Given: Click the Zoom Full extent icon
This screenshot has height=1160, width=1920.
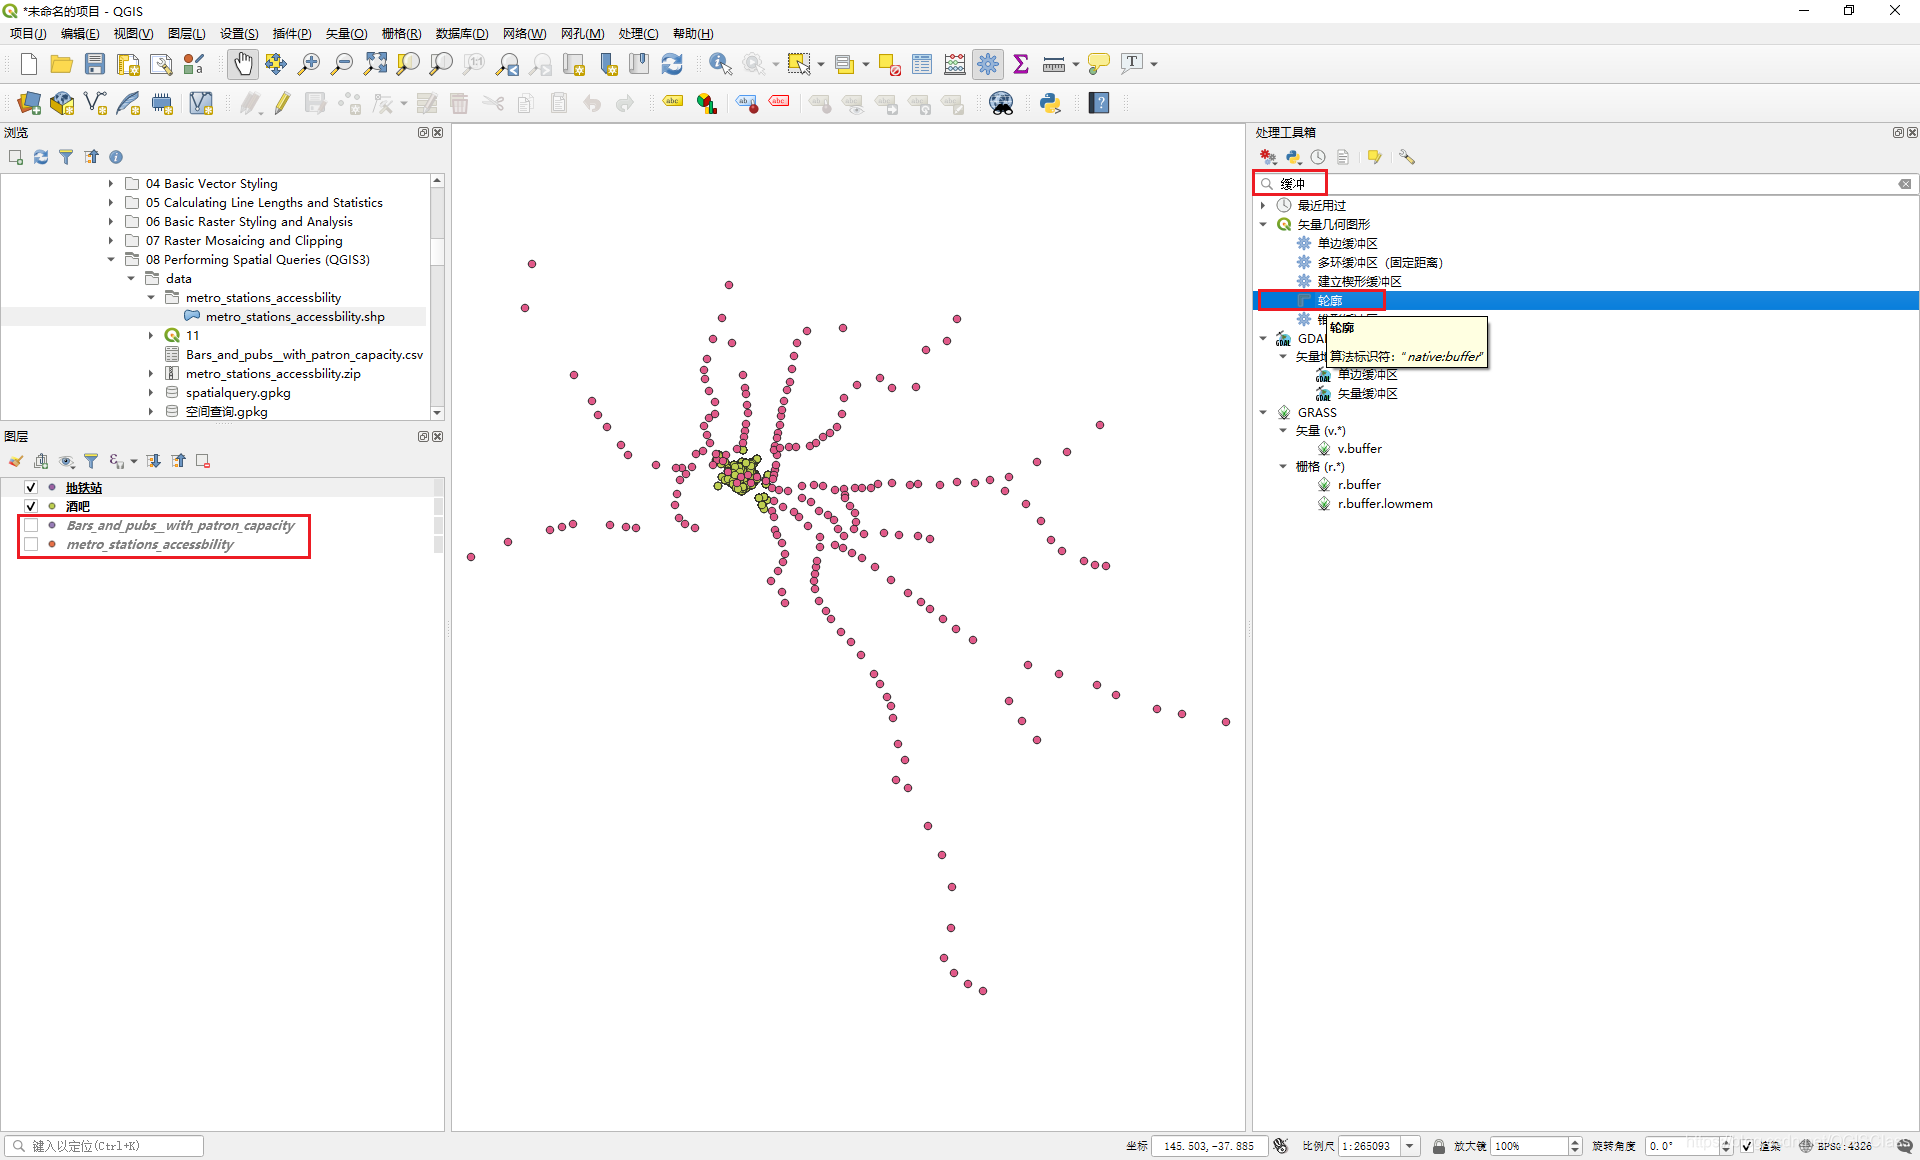Looking at the screenshot, I should pyautogui.click(x=375, y=64).
